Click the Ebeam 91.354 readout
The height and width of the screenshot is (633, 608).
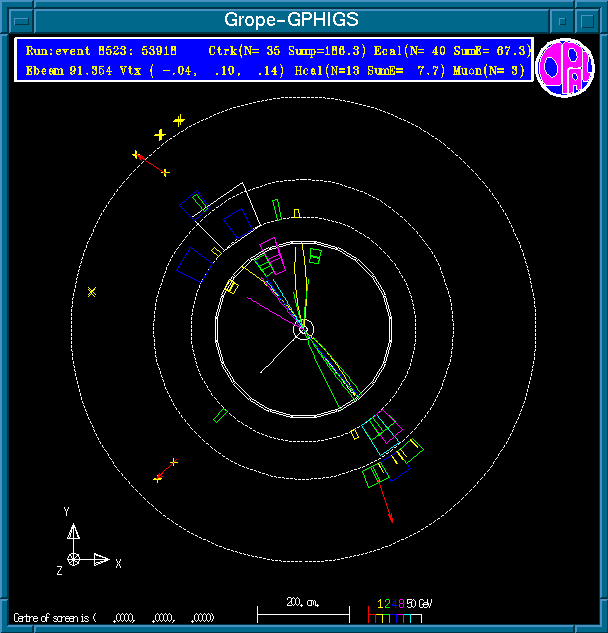tap(65, 71)
